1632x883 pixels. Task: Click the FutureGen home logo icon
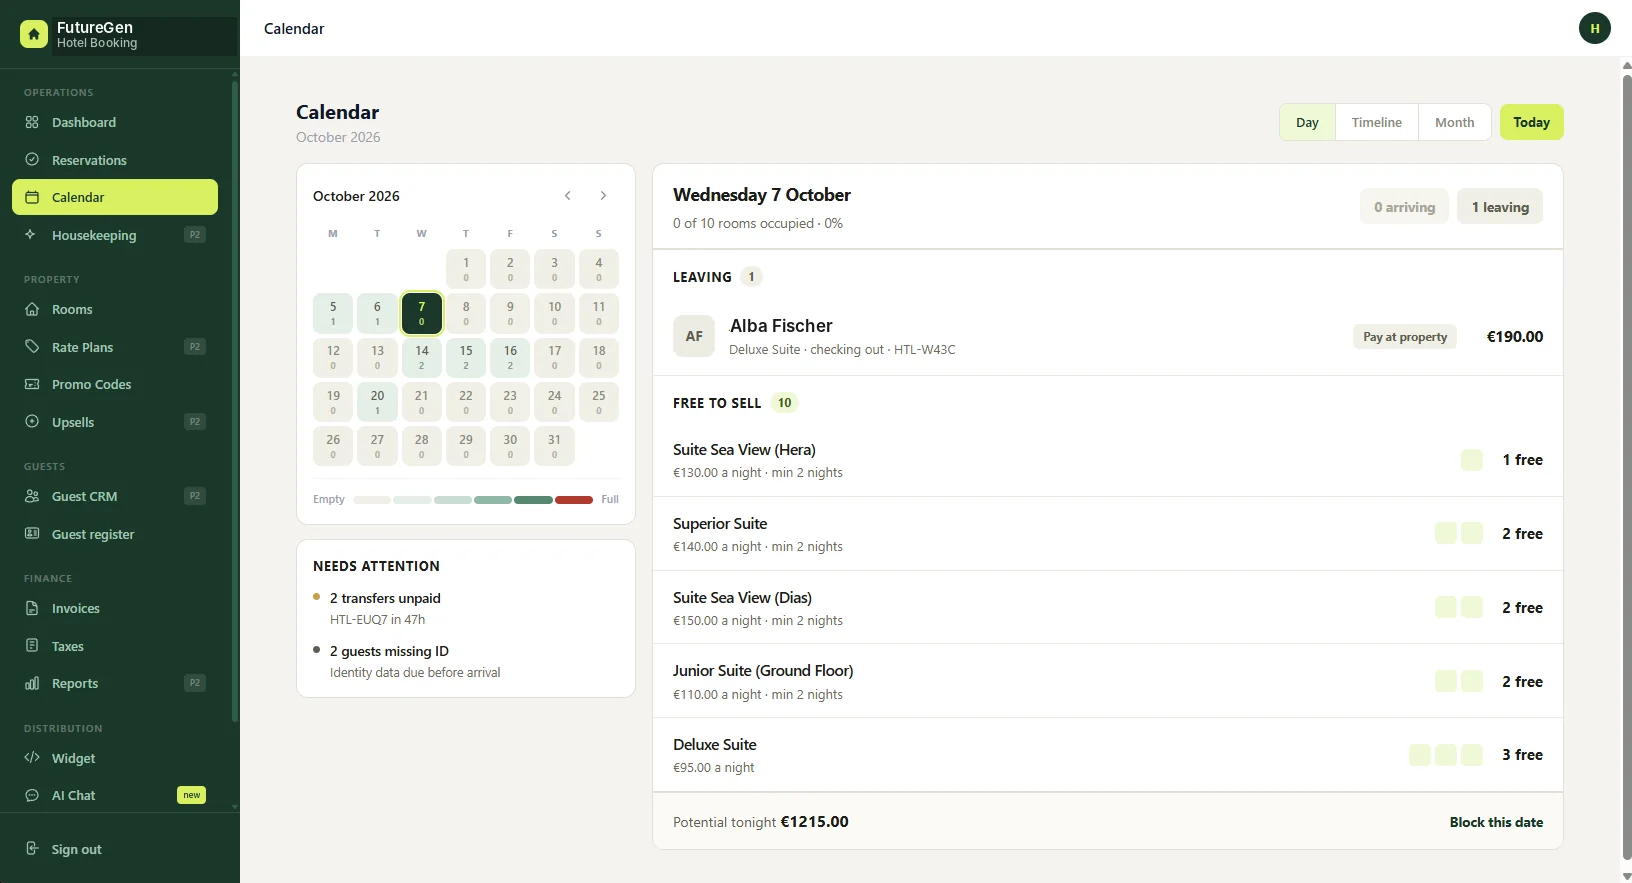click(34, 34)
